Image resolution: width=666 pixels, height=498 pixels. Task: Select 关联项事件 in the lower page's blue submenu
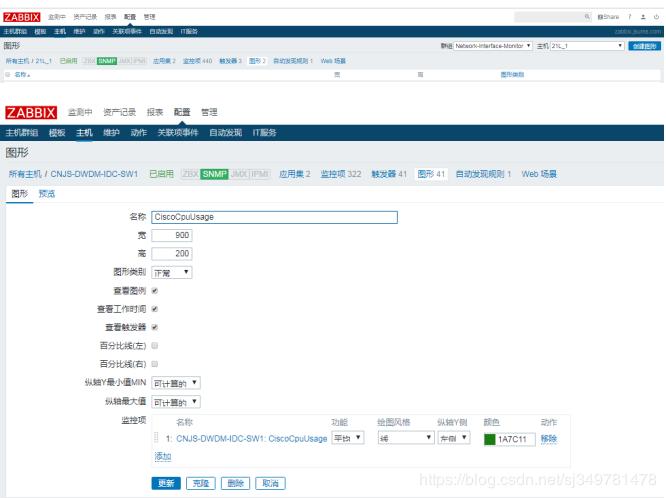tap(178, 133)
